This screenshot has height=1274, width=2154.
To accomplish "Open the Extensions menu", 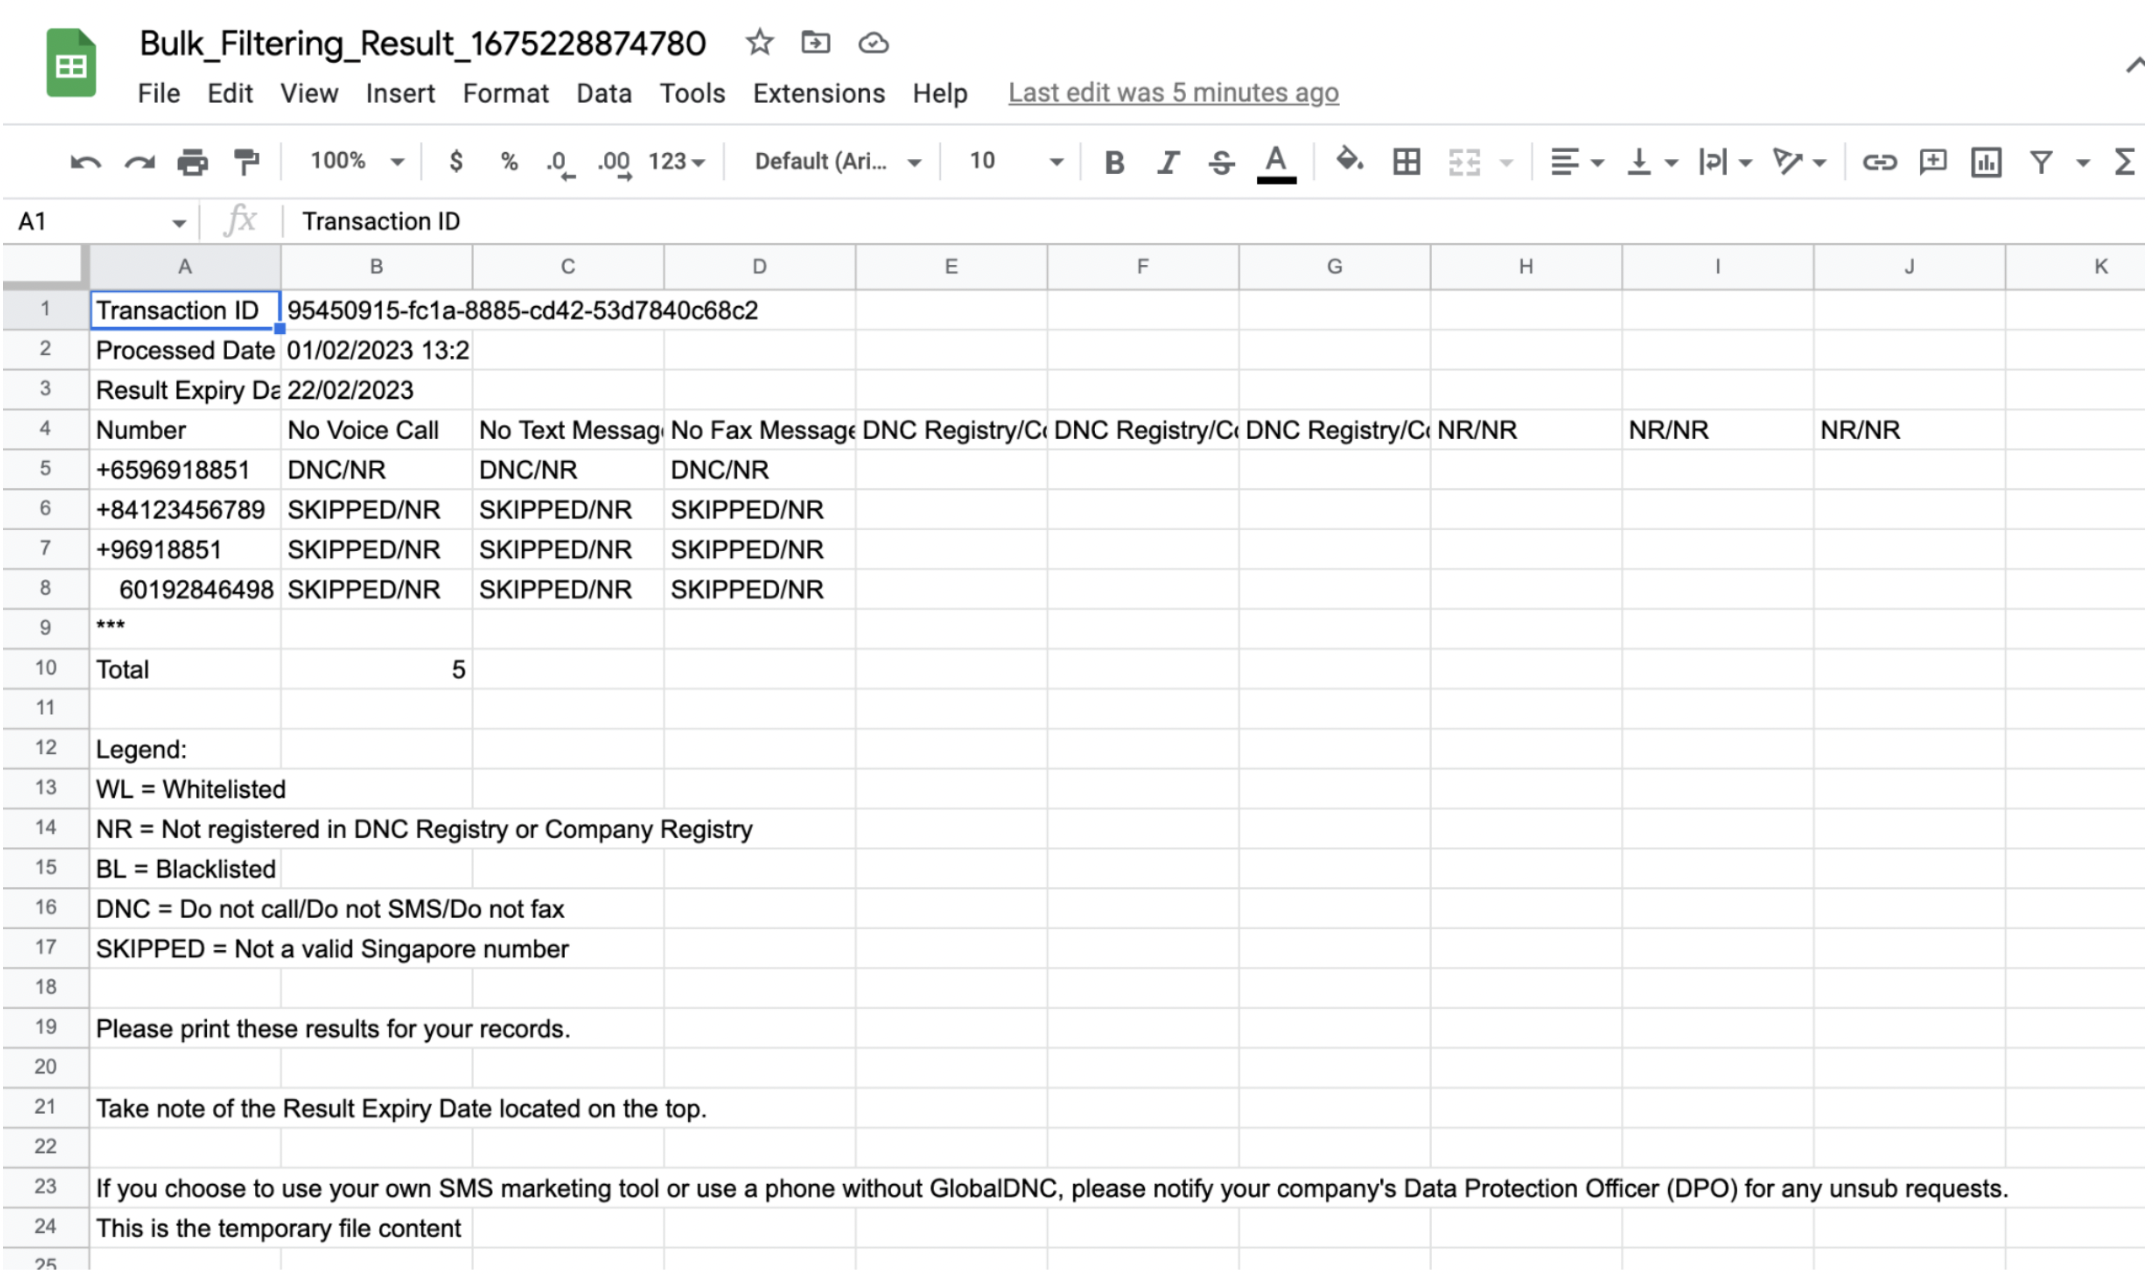I will pos(819,93).
